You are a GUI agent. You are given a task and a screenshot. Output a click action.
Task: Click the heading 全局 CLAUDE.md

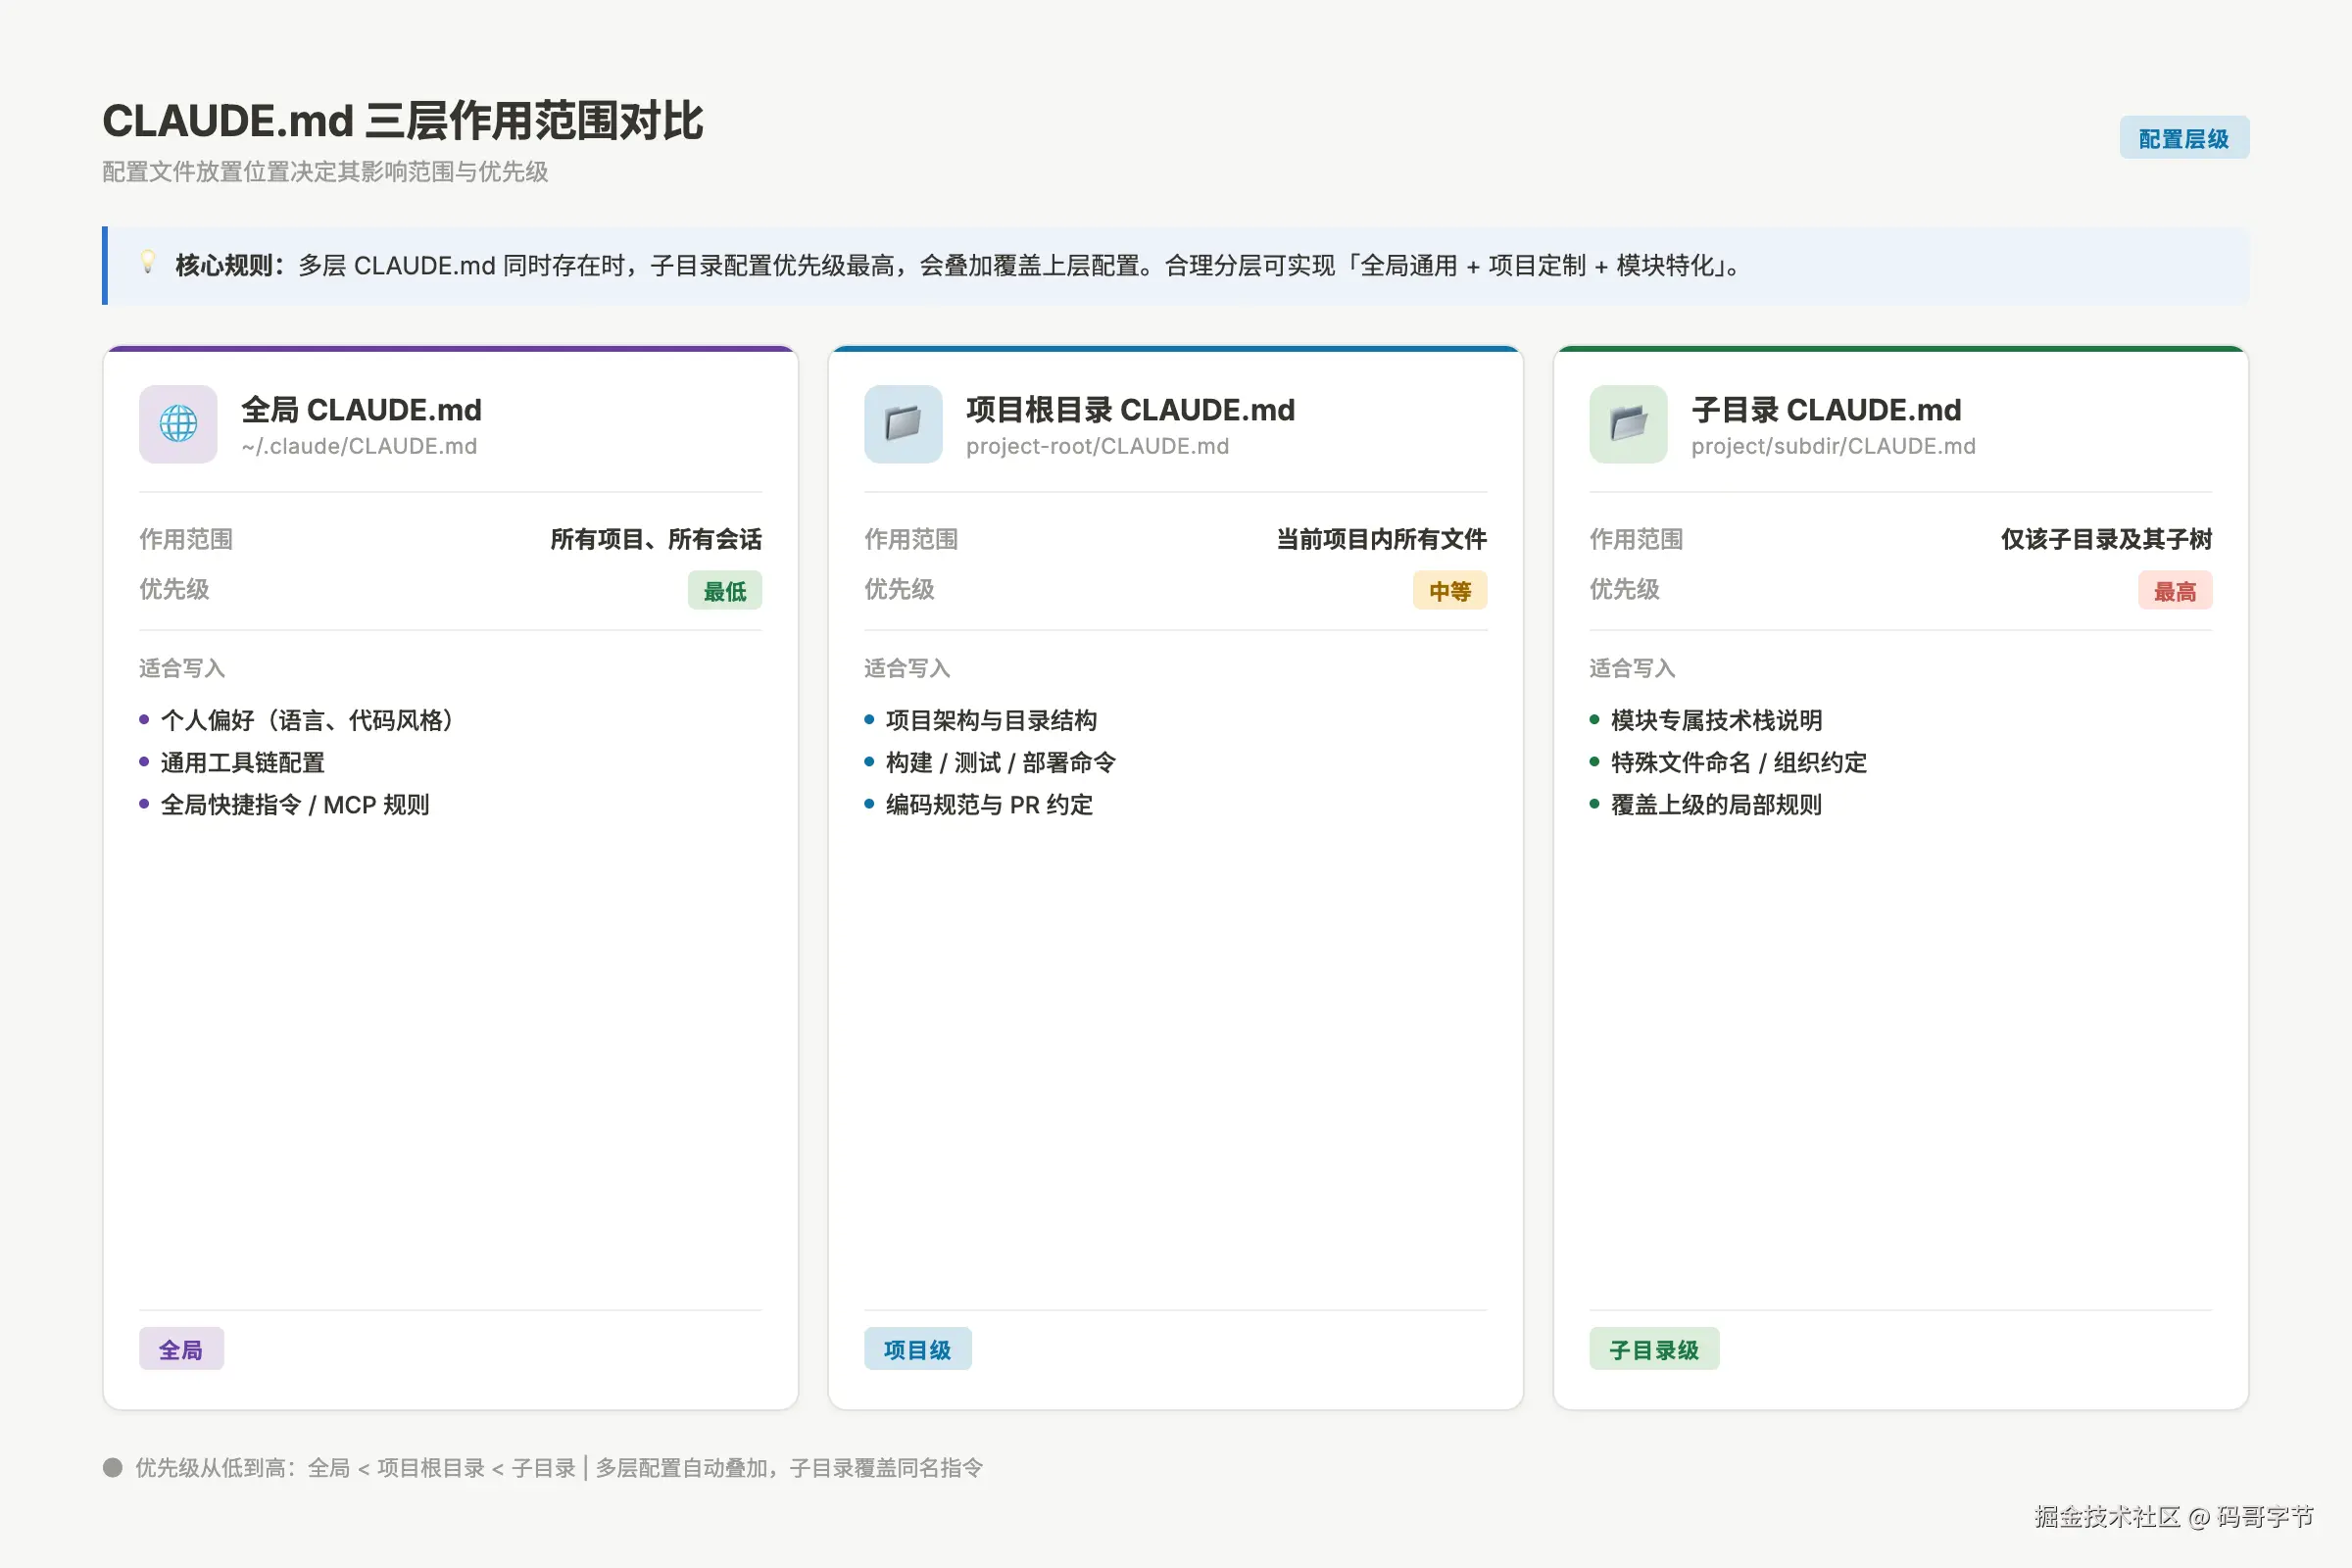361,410
